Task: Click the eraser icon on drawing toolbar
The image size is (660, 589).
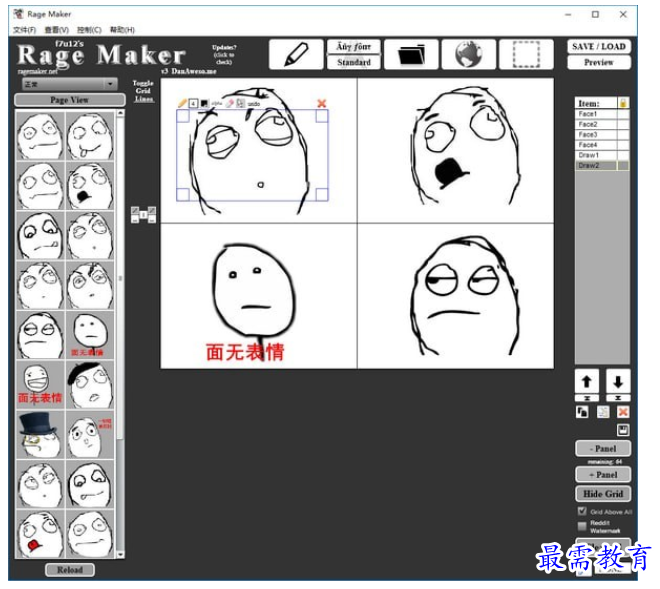Action: coord(229,103)
